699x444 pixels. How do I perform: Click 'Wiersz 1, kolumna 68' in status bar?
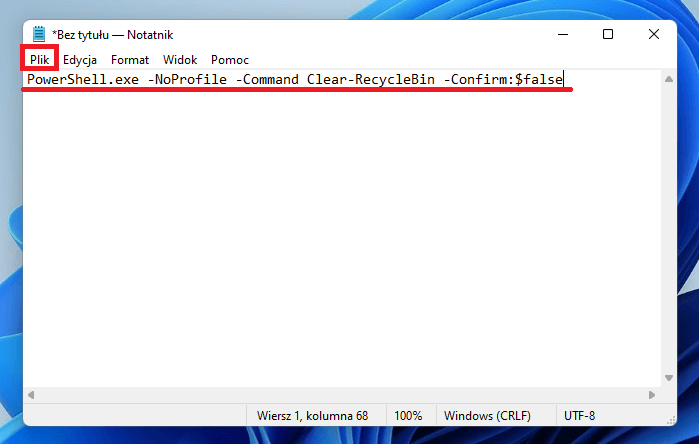tap(312, 416)
